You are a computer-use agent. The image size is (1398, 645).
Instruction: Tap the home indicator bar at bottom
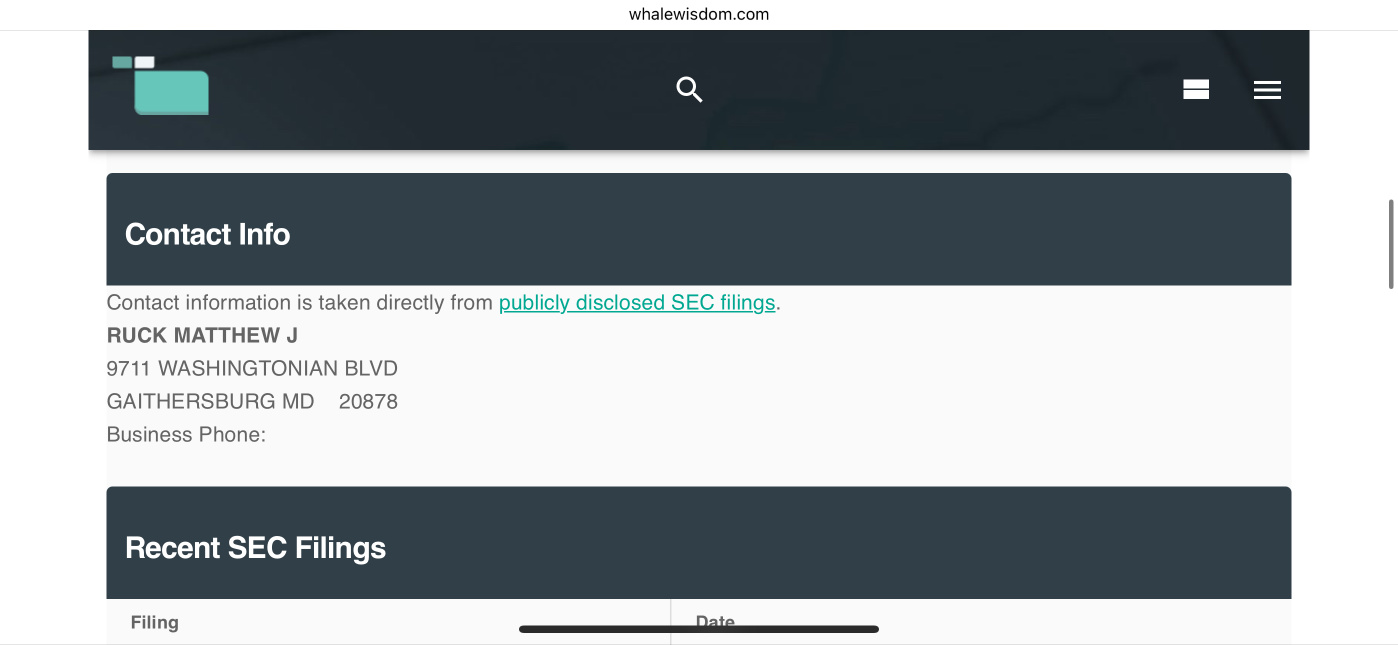point(699,629)
